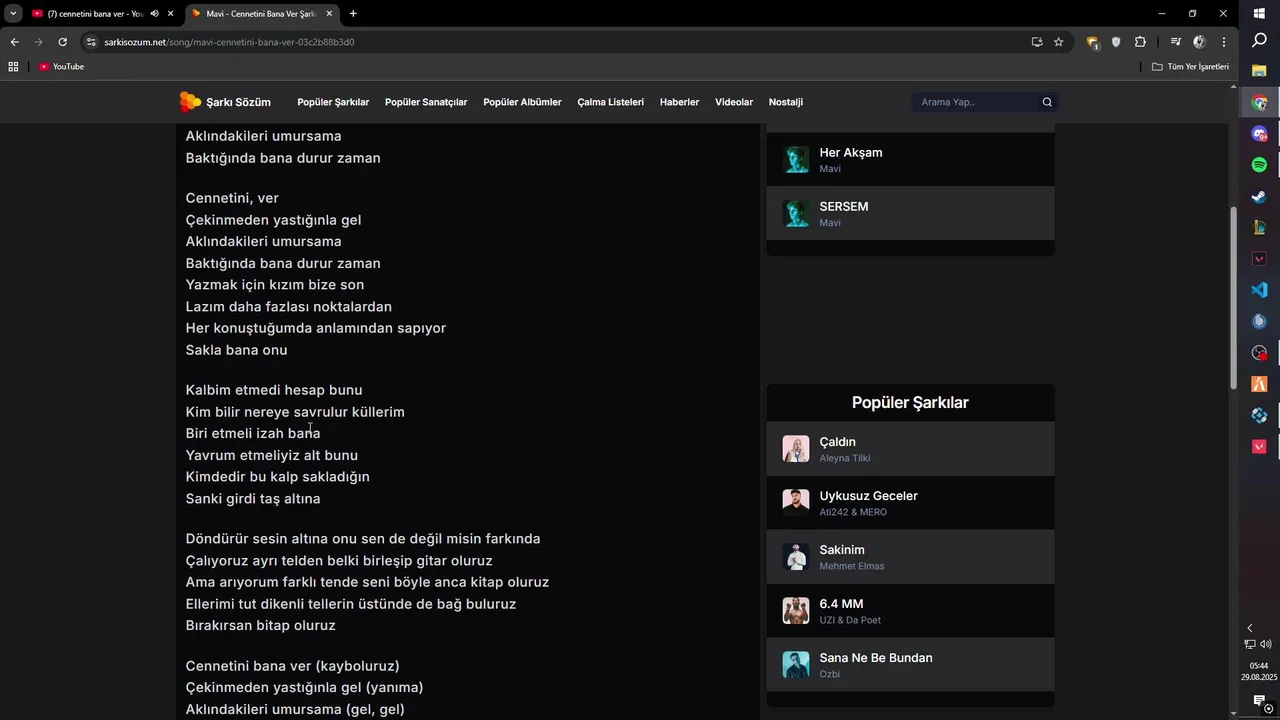Open Sana Ne Be Bundan by Ozbi

tap(910, 665)
